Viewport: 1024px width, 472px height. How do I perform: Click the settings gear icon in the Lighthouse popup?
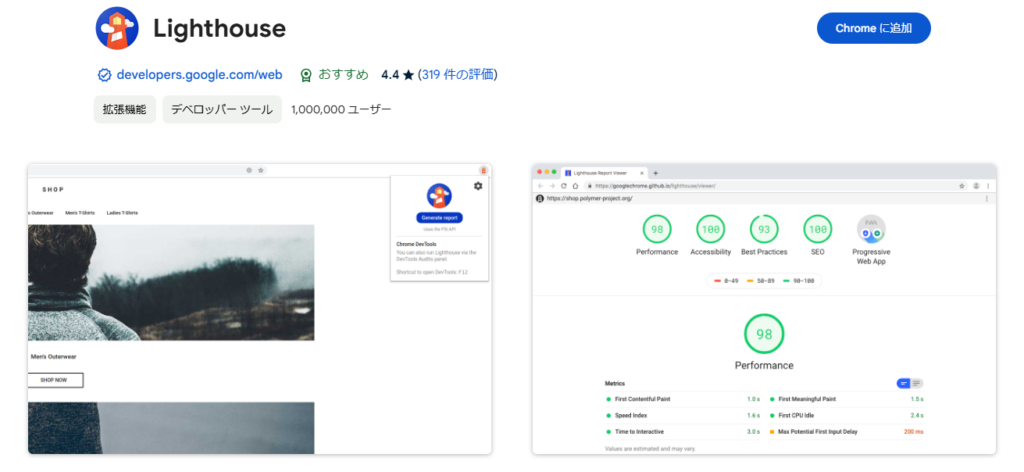tap(478, 186)
